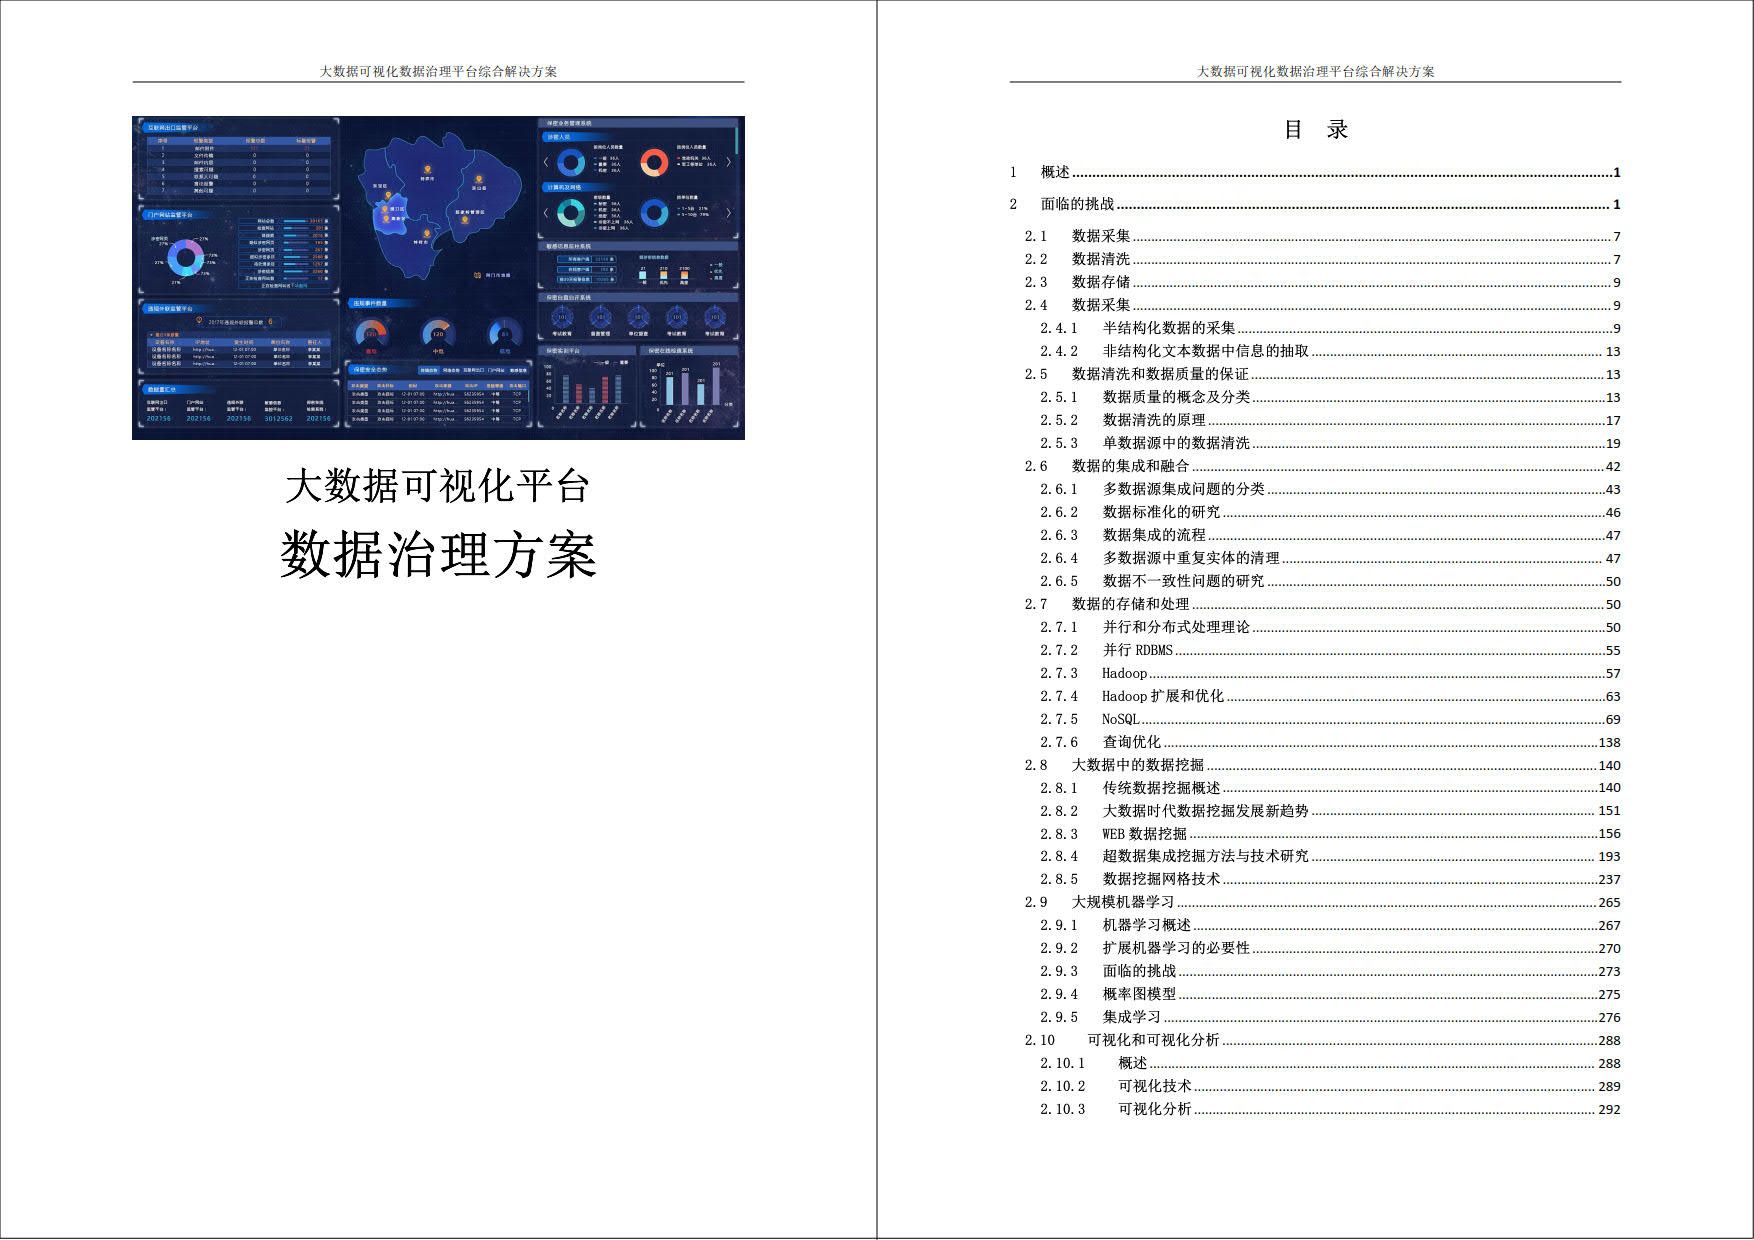Go to section 2.9 大规模机器学习

(1322, 902)
